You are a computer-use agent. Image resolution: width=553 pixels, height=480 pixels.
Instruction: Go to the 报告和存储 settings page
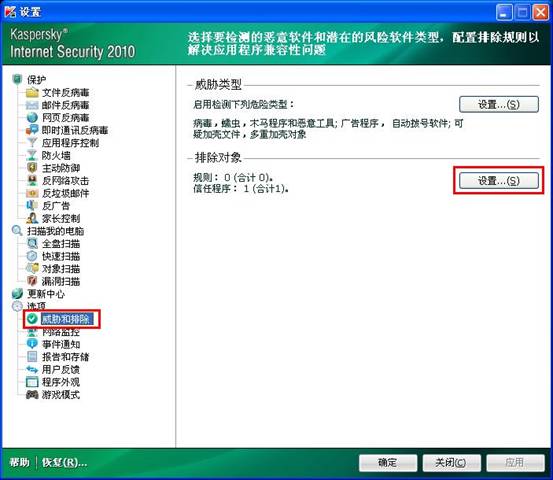point(65,357)
